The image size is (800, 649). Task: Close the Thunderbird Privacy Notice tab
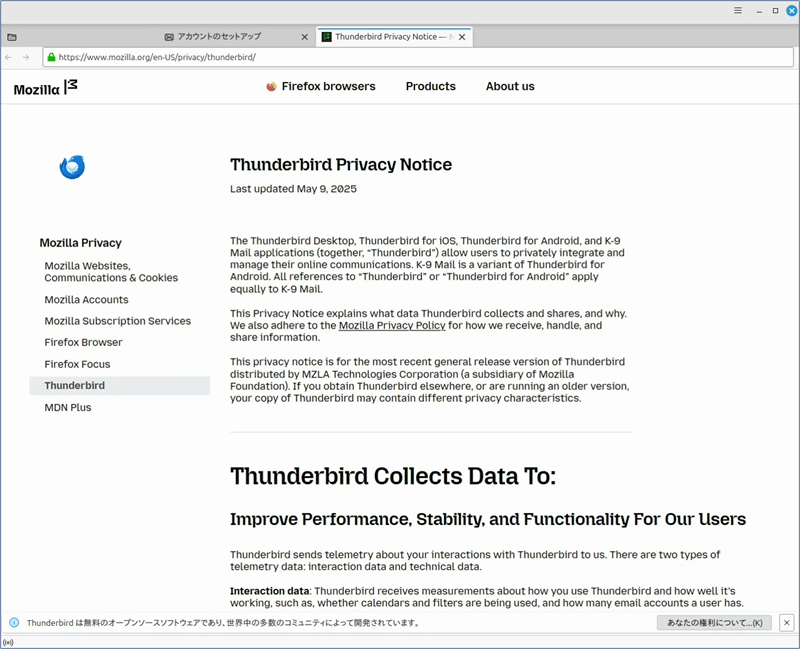point(462,37)
